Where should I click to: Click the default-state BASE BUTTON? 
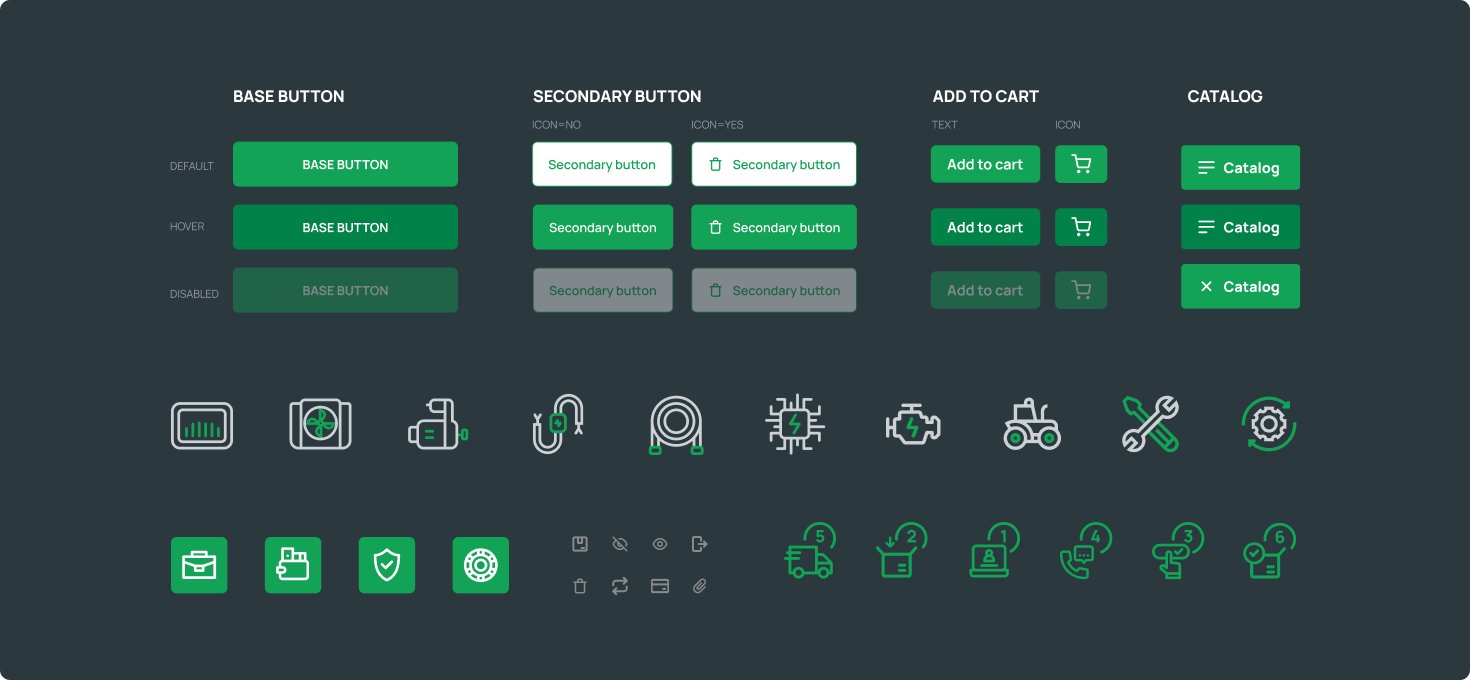pos(345,164)
